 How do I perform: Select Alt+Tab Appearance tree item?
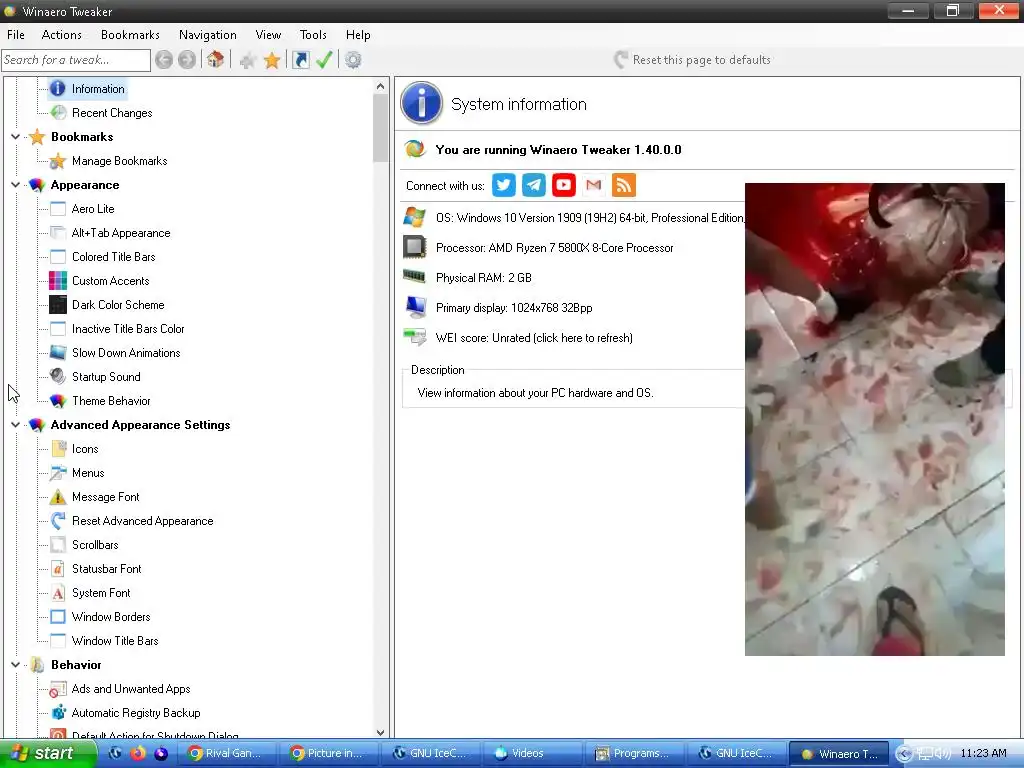[121, 233]
